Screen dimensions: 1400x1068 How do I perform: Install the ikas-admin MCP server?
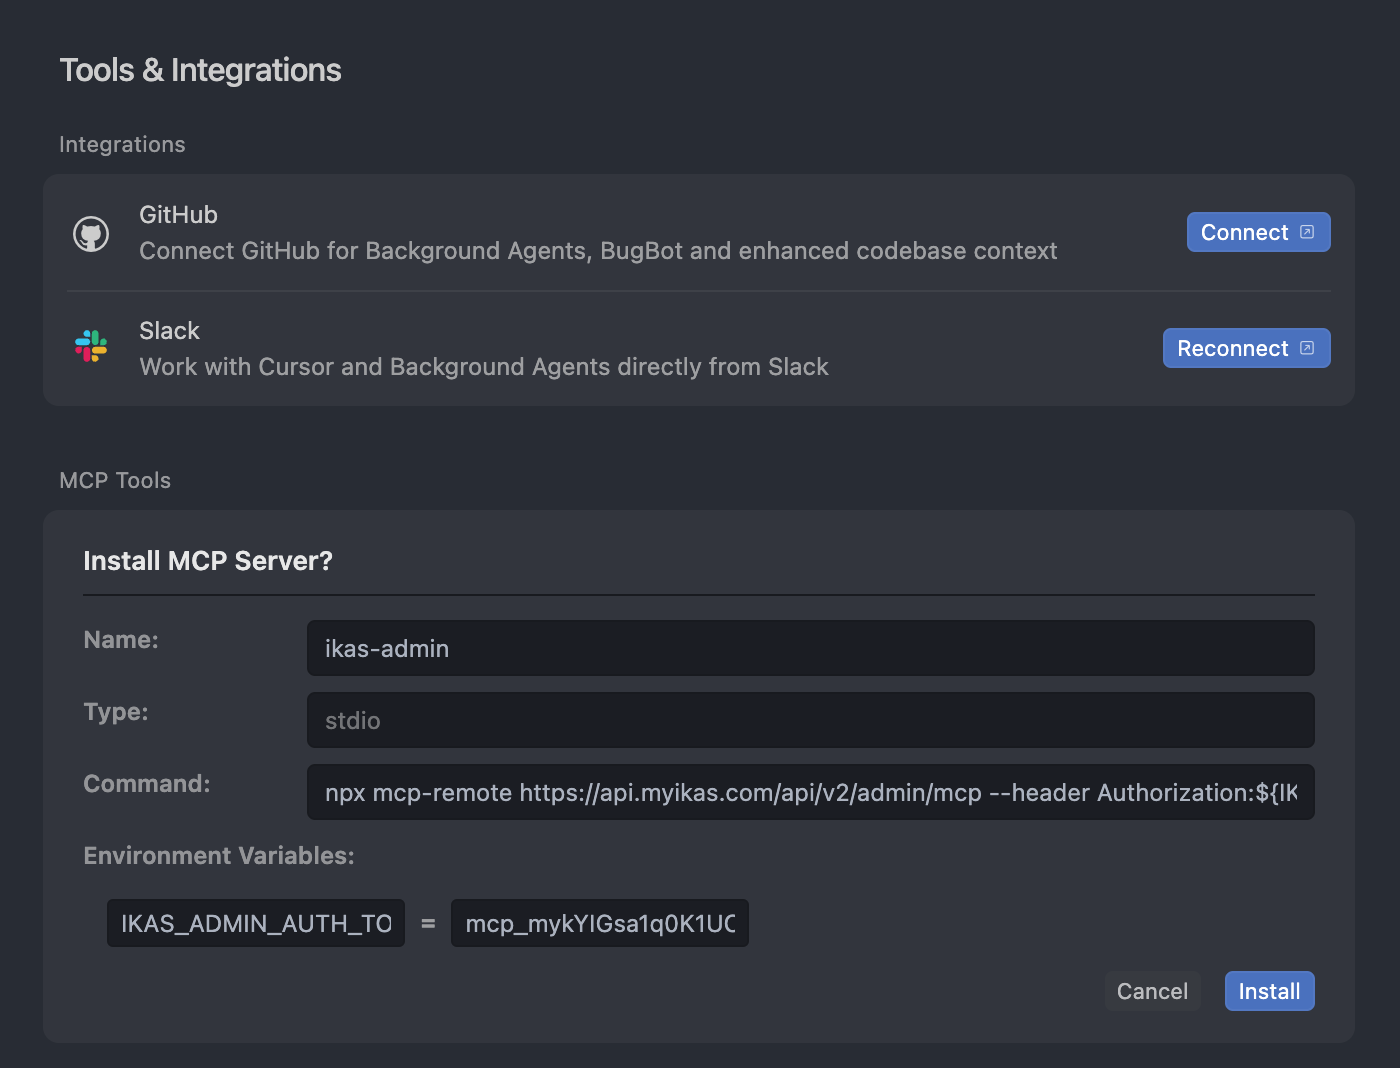(1269, 991)
